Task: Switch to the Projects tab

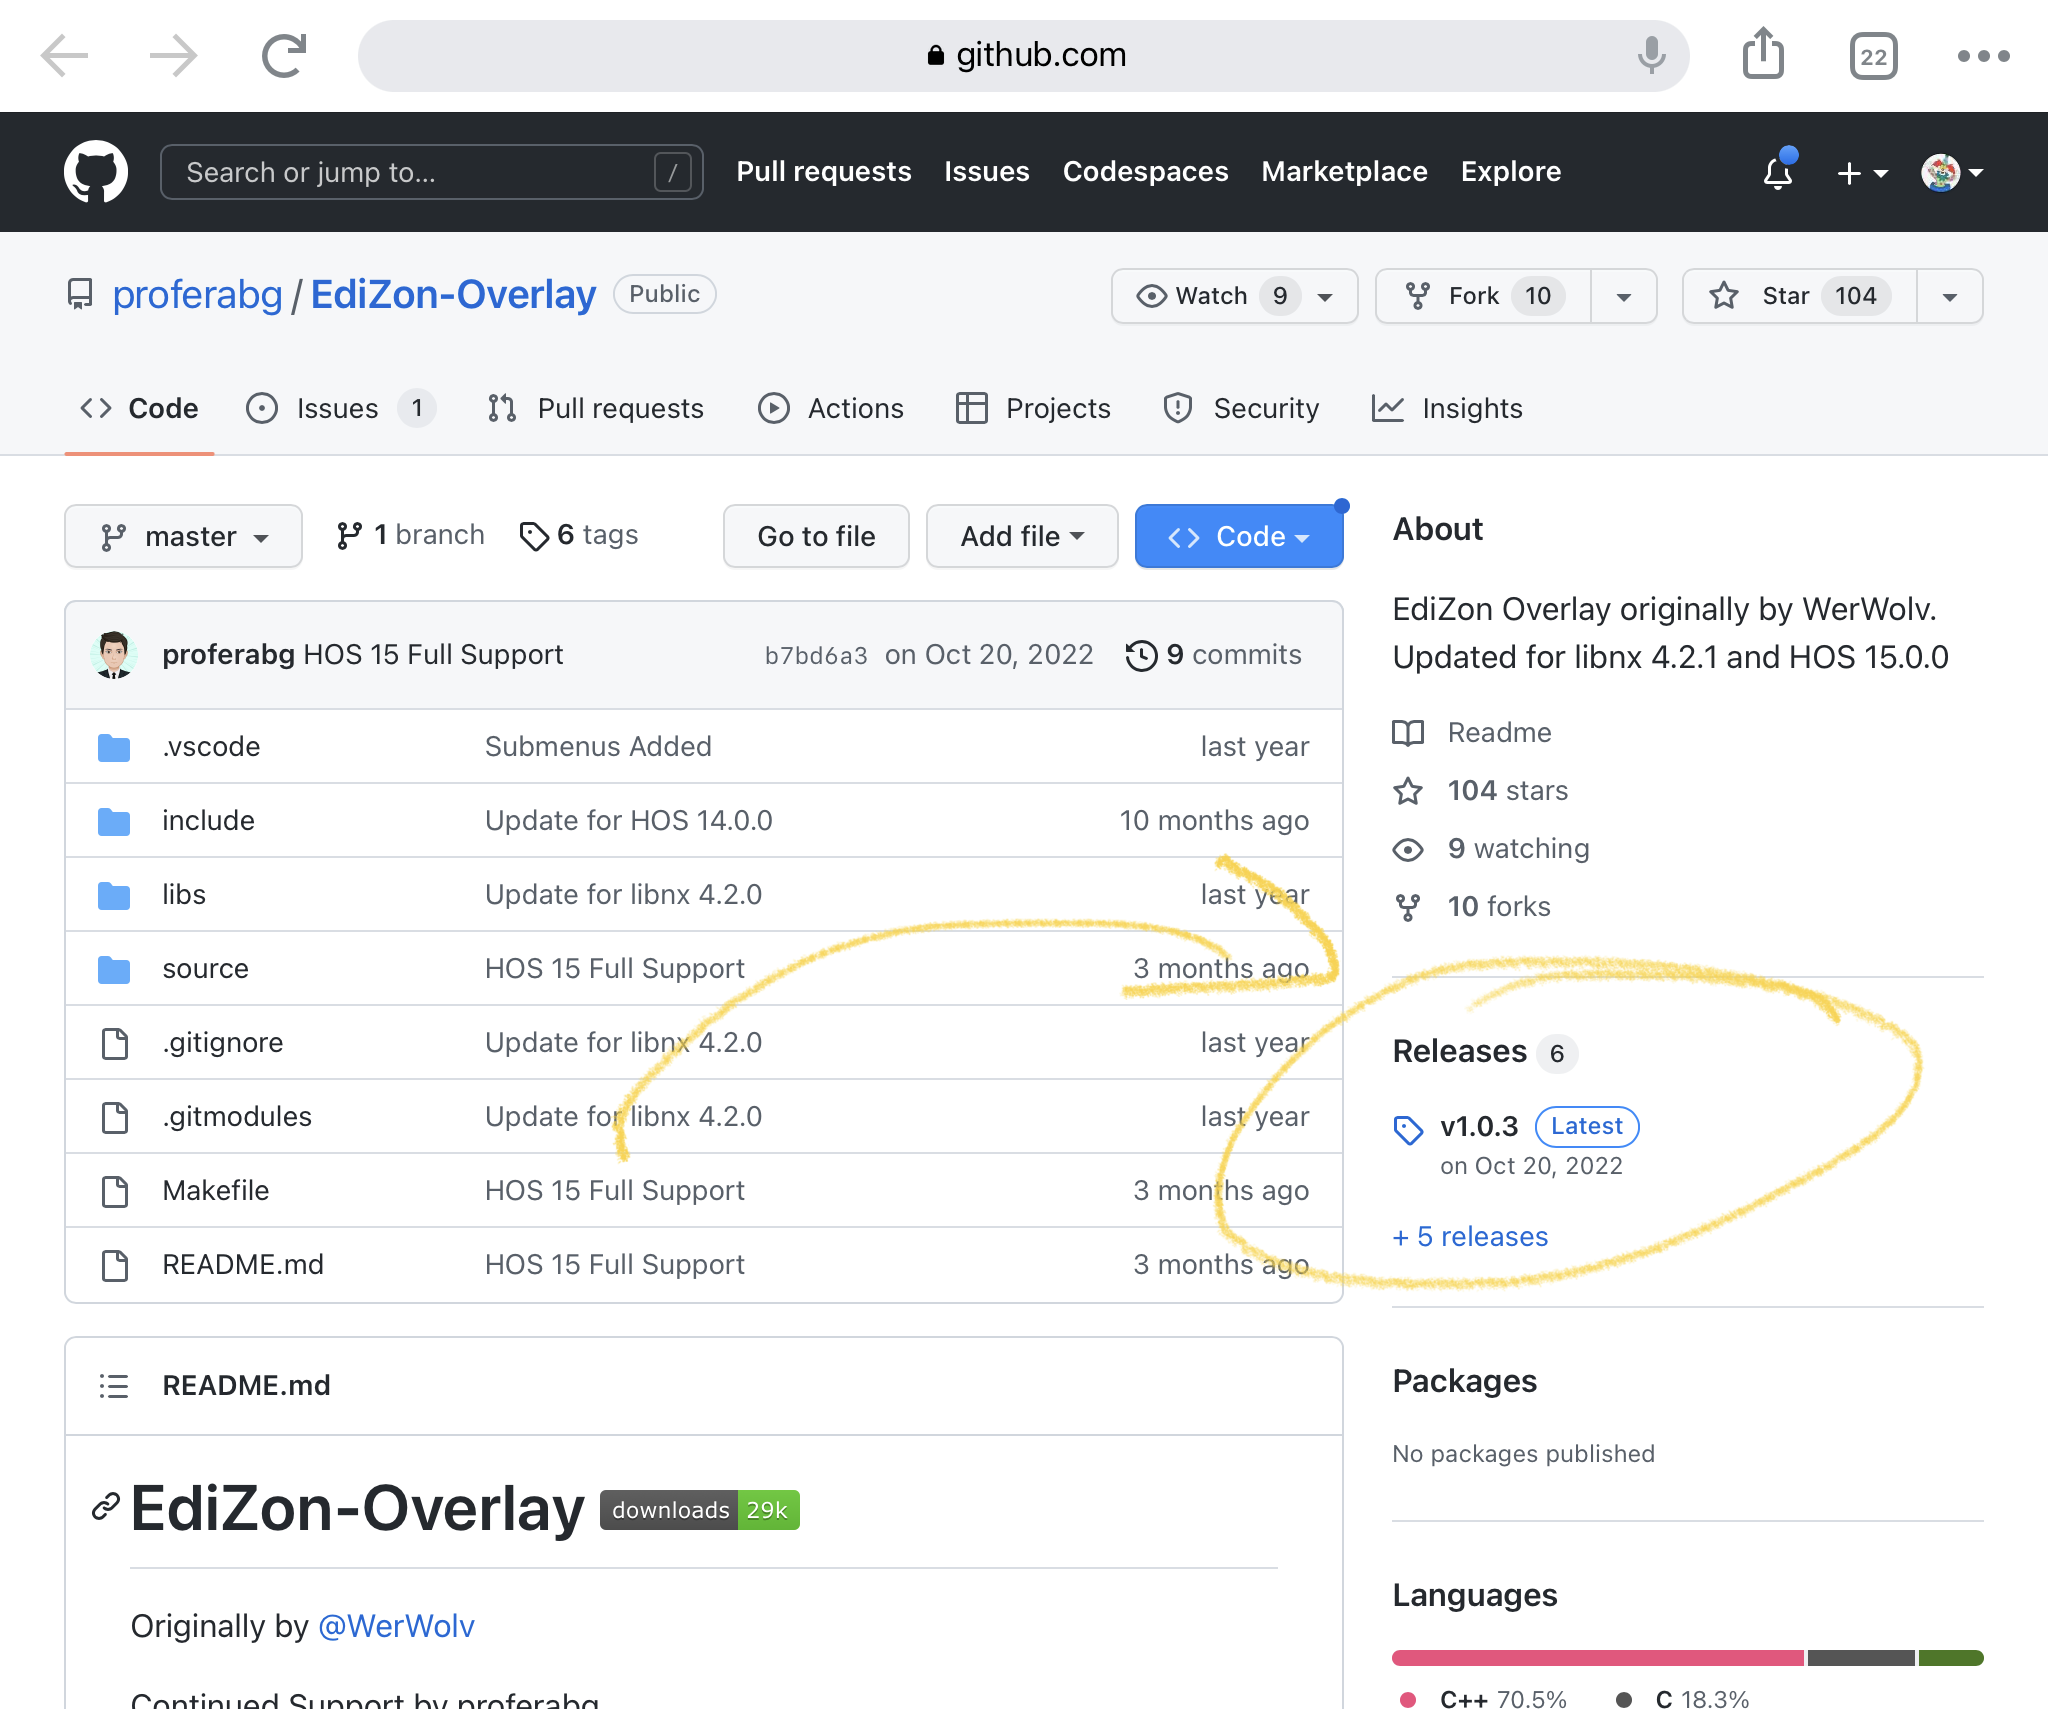Action: coord(1034,409)
